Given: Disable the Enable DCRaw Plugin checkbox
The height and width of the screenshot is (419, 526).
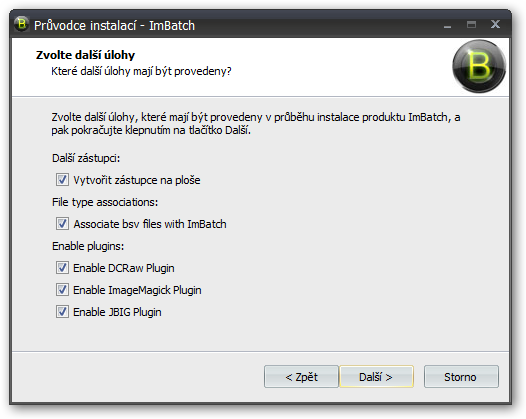Looking at the screenshot, I should (x=62, y=268).
